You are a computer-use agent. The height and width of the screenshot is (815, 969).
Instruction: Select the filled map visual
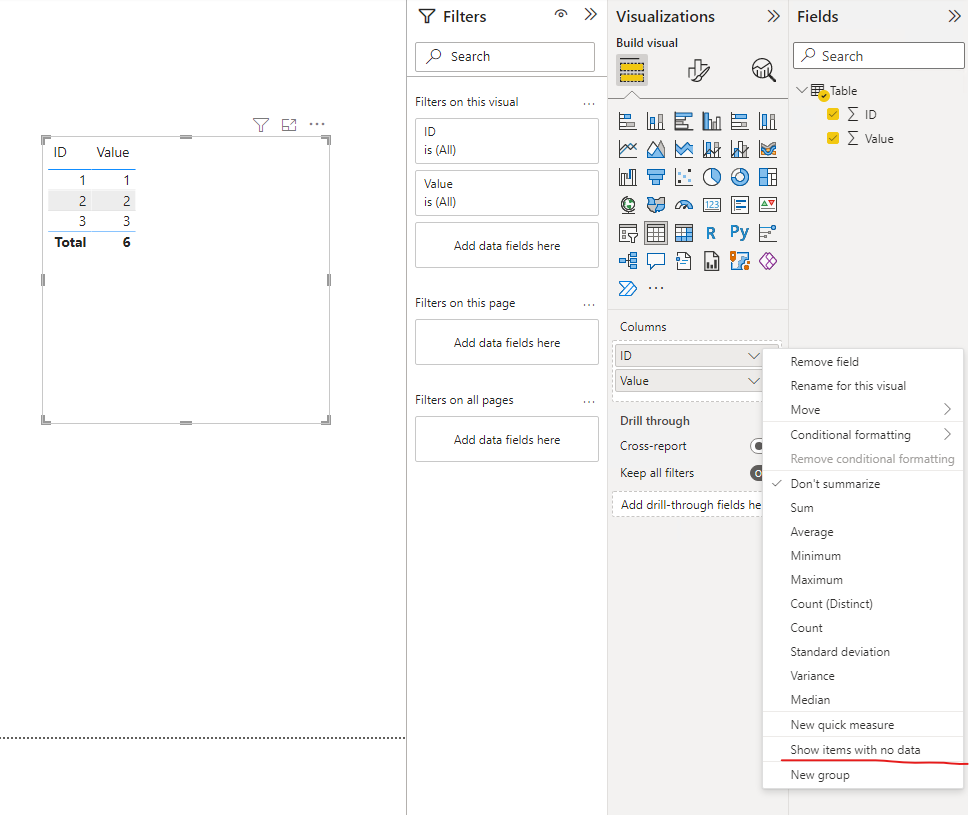tap(656, 205)
